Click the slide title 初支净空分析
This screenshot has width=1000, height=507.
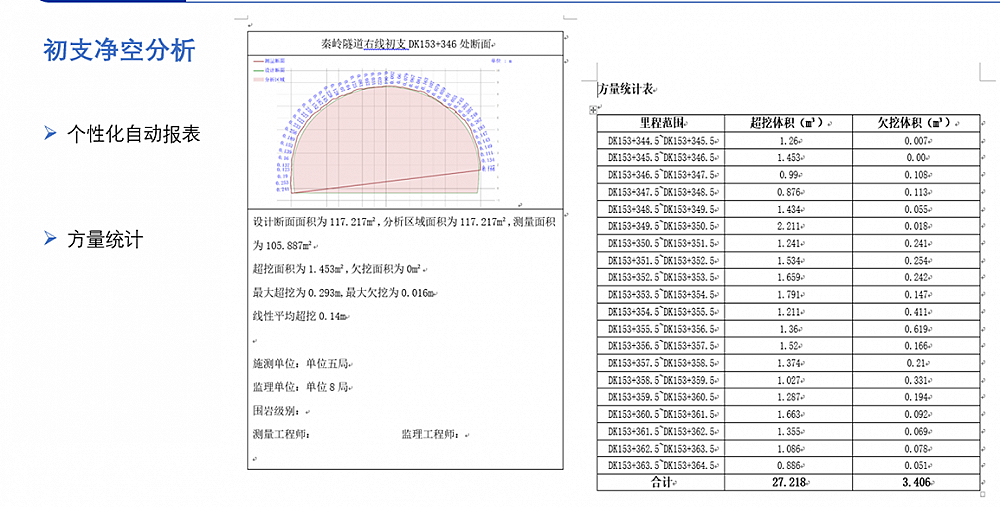[x=119, y=50]
